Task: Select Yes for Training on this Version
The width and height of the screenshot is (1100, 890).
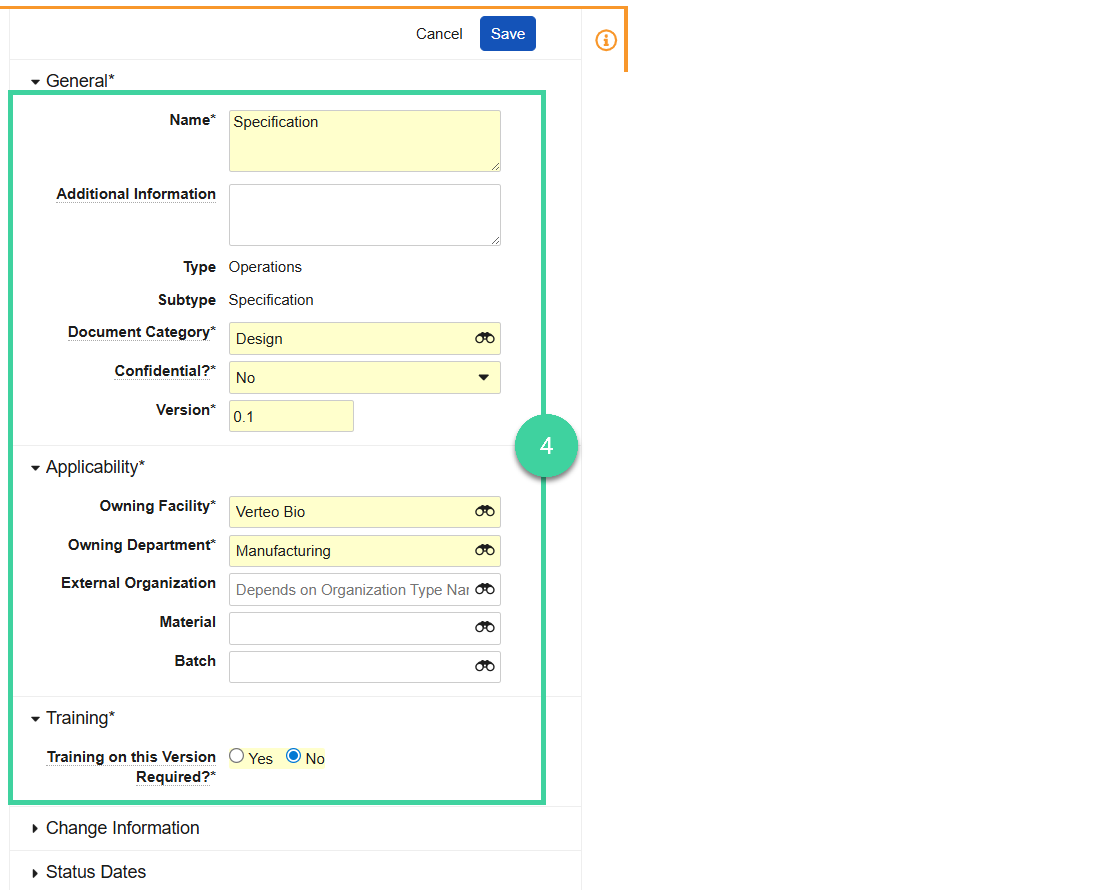Action: tap(236, 756)
